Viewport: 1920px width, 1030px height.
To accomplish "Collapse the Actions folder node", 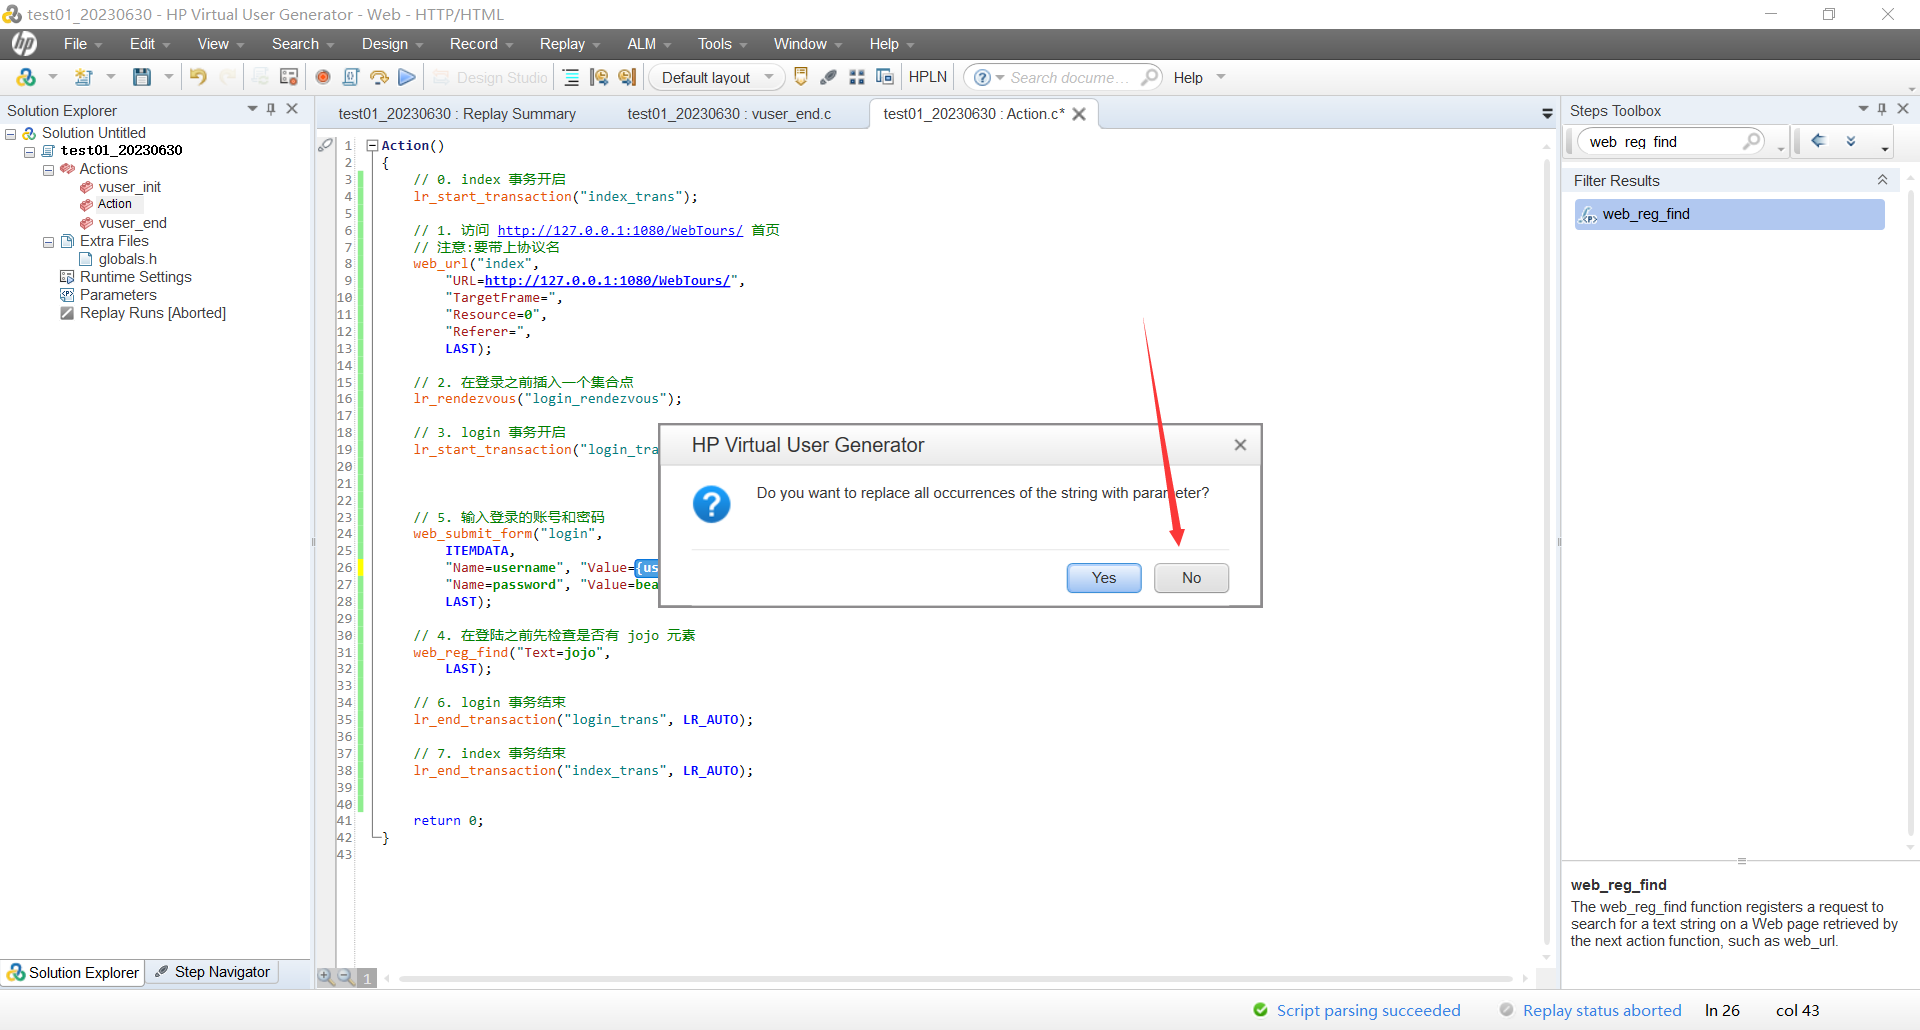I will (48, 170).
